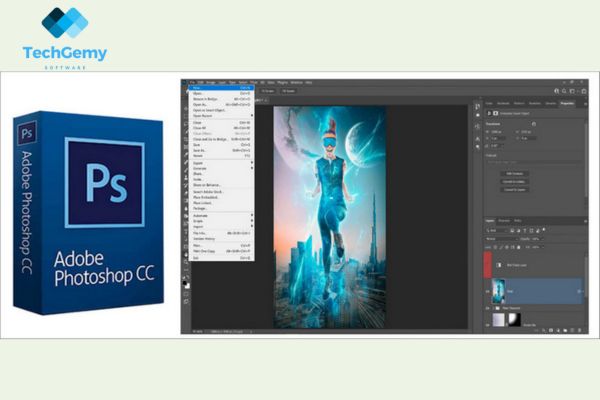Toggle visibility of the bottom masked gradient layer
The width and height of the screenshot is (600, 400).
(x=488, y=325)
